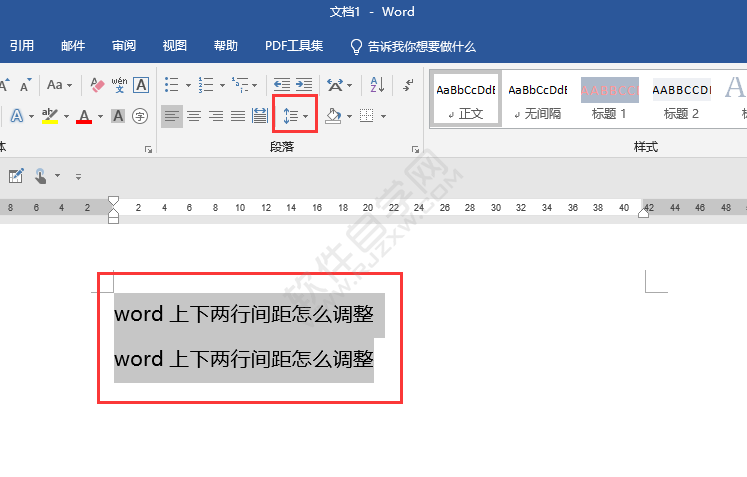
Task: Apply character border with the boxed A icon
Action: pos(141,85)
